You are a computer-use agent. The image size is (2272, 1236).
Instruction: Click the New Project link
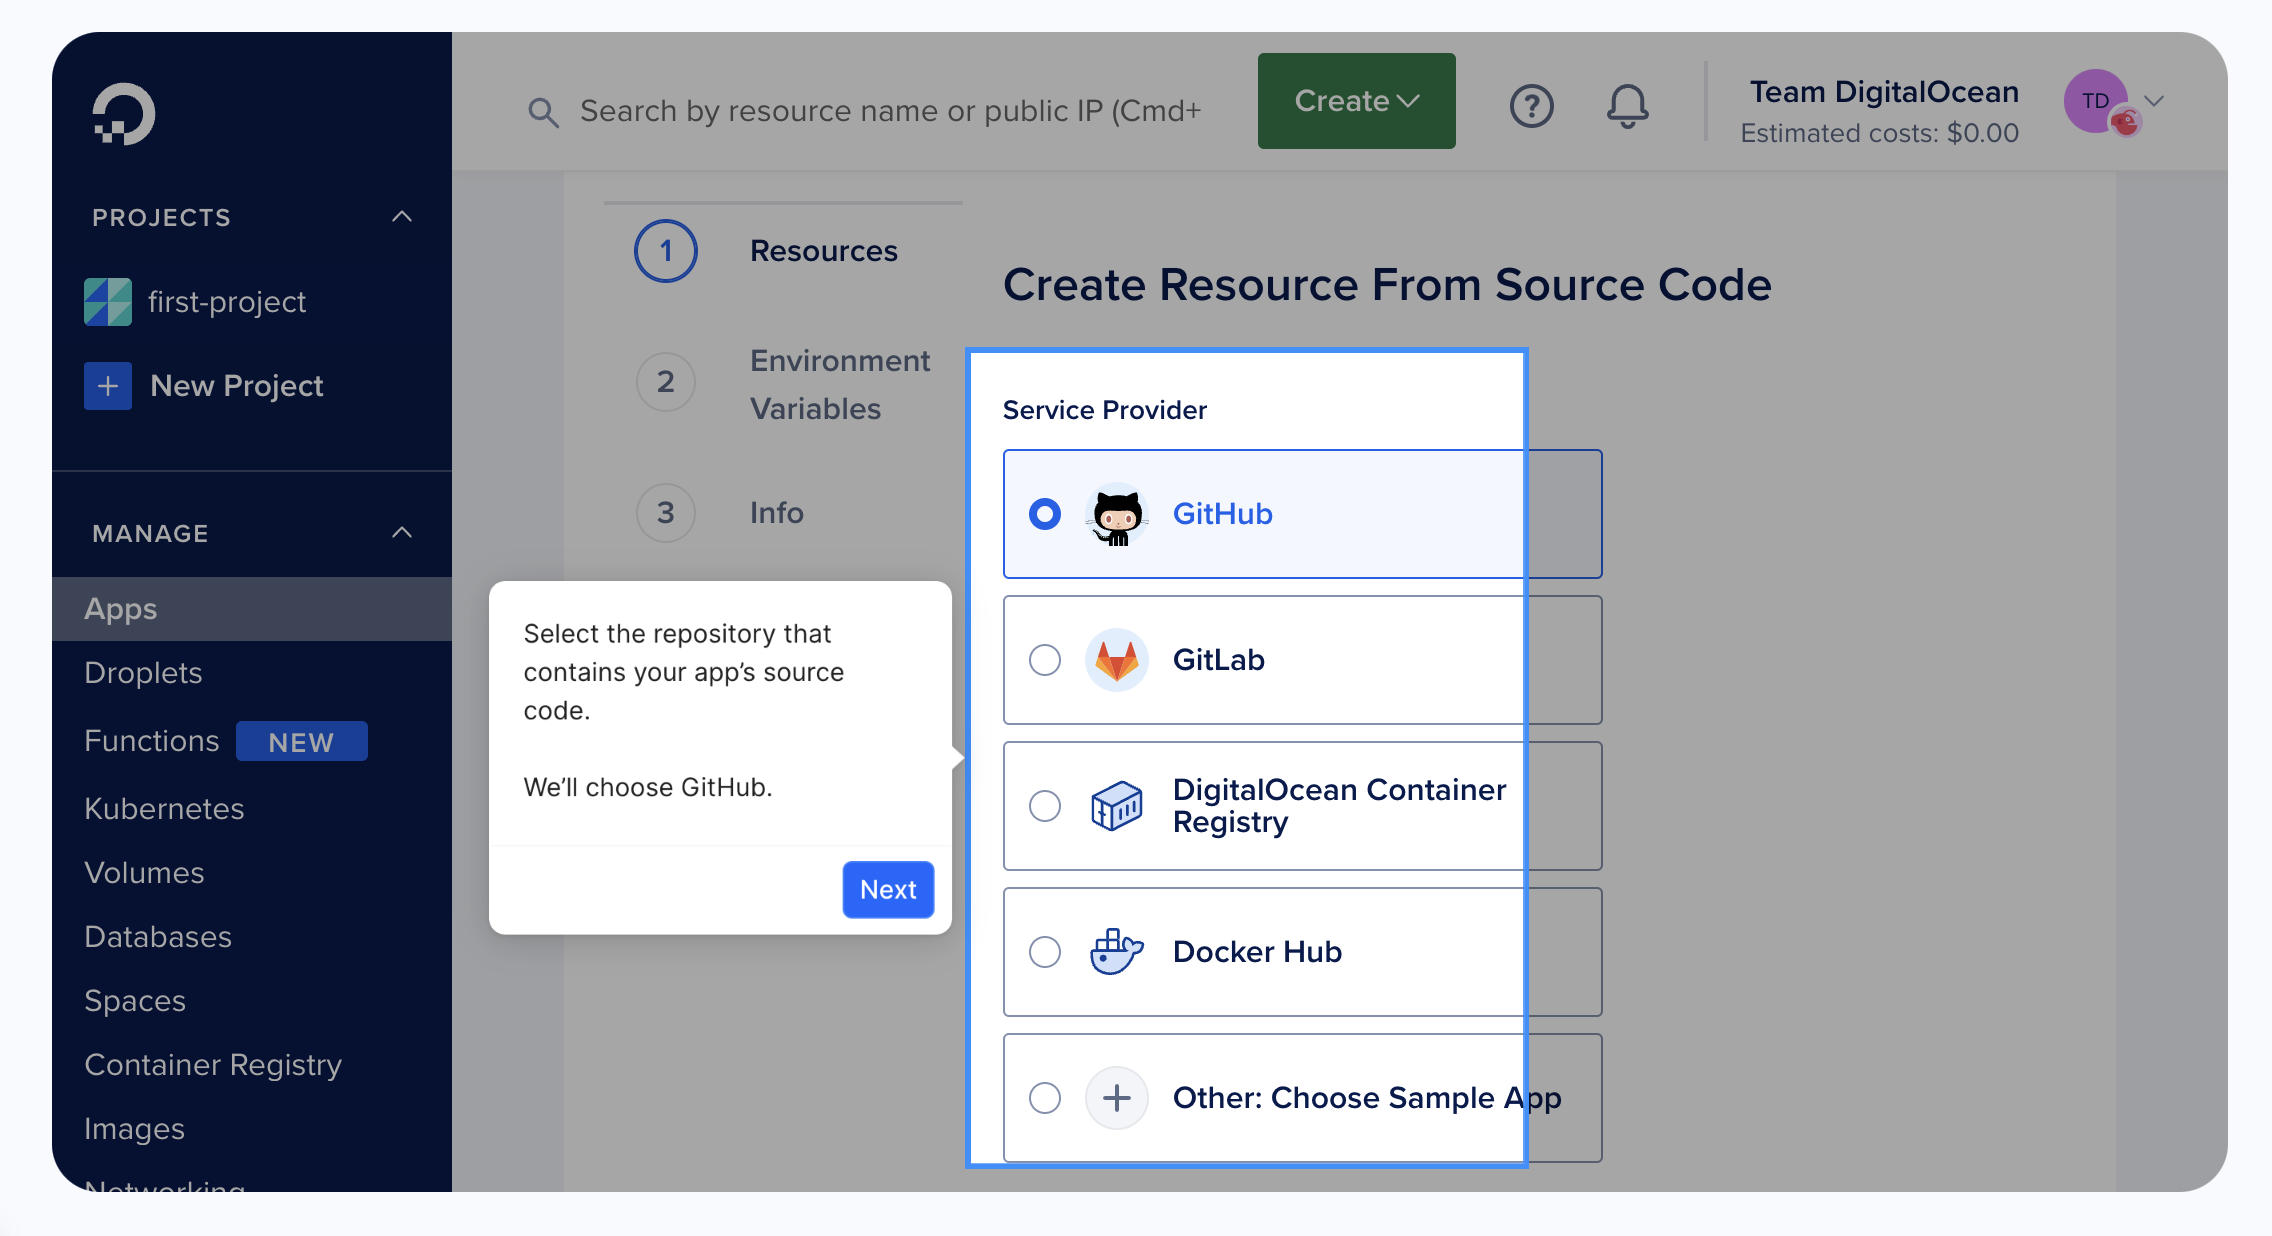(236, 385)
